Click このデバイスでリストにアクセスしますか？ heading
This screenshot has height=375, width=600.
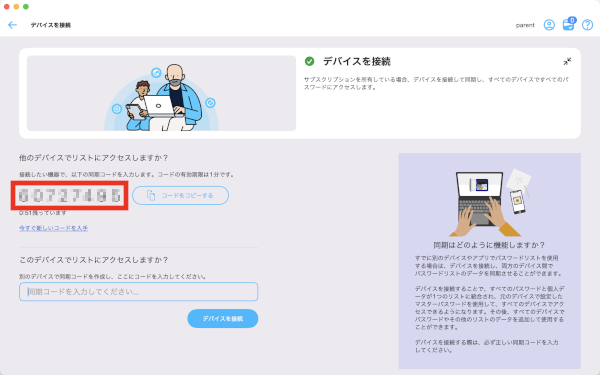click(x=94, y=260)
